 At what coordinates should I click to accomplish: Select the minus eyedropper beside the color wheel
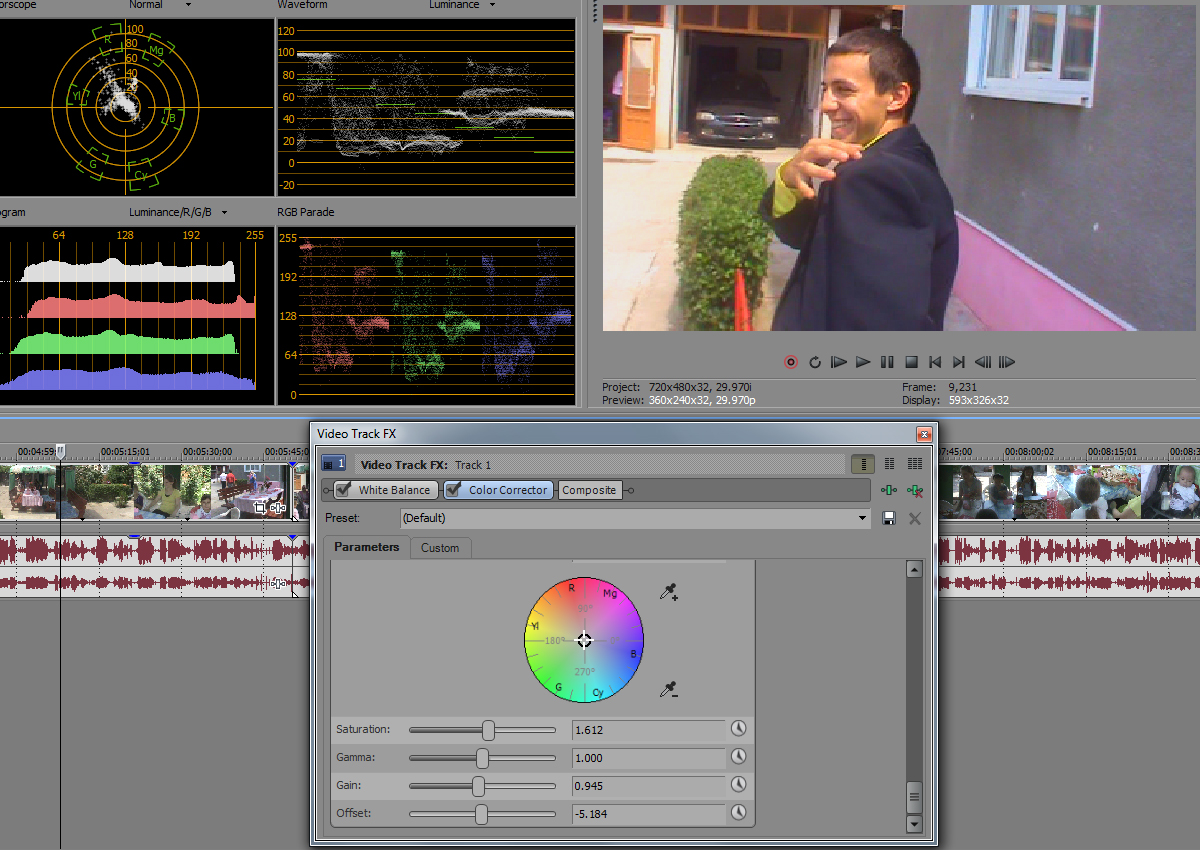[x=669, y=690]
